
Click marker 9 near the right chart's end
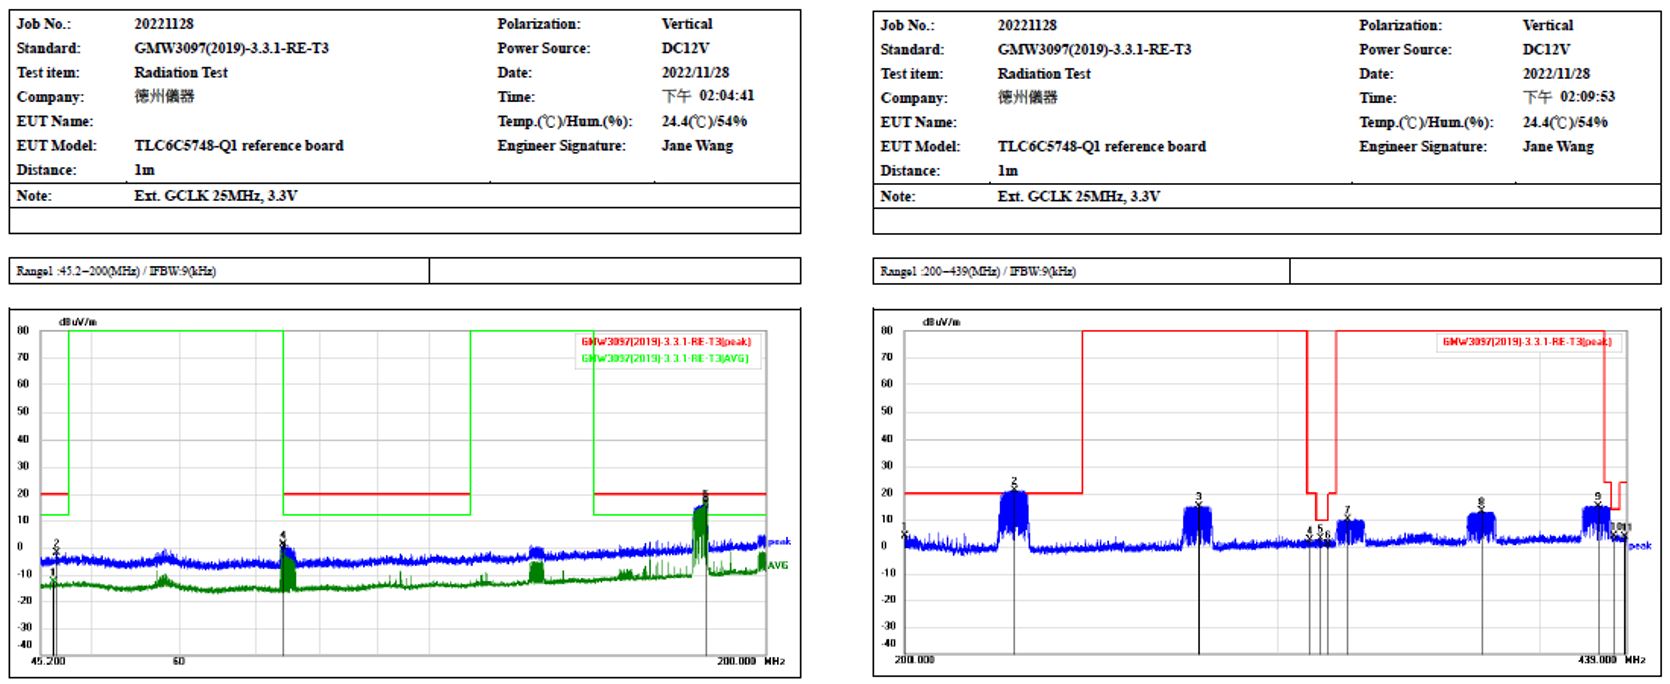click(1597, 497)
